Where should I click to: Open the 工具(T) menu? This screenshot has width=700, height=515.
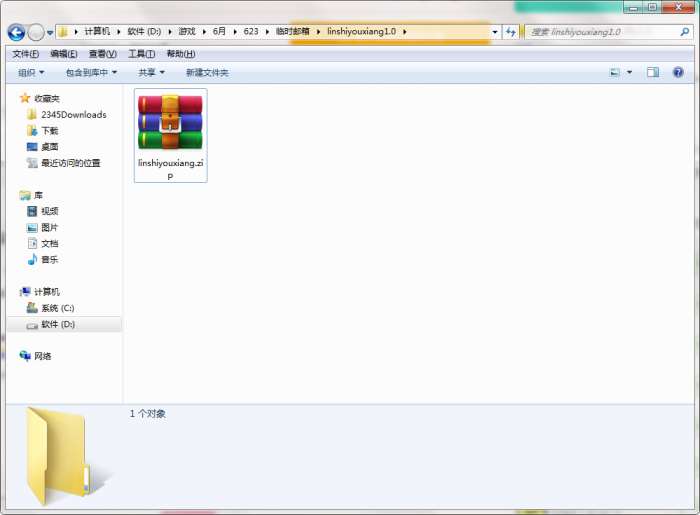click(x=142, y=54)
